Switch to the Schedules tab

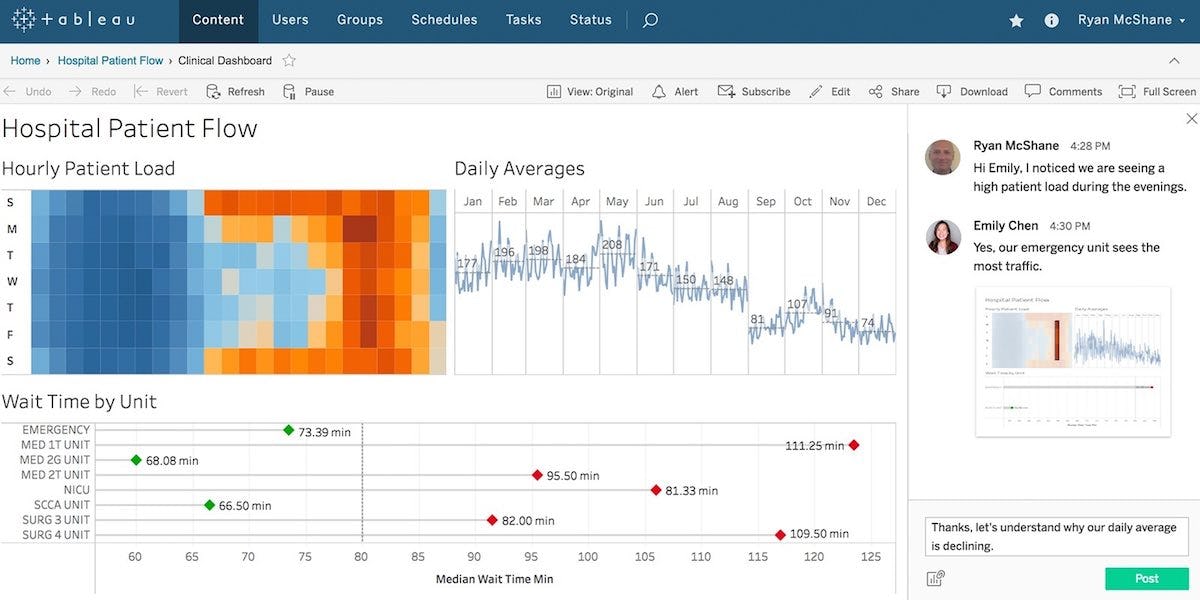tap(444, 19)
